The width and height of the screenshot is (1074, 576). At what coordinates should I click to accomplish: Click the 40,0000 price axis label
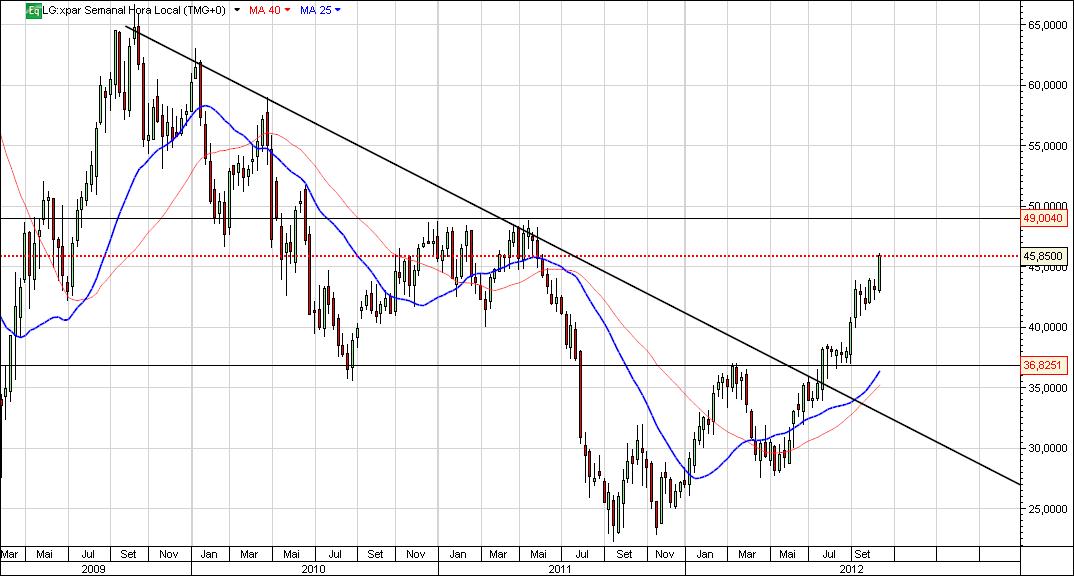click(x=1047, y=327)
